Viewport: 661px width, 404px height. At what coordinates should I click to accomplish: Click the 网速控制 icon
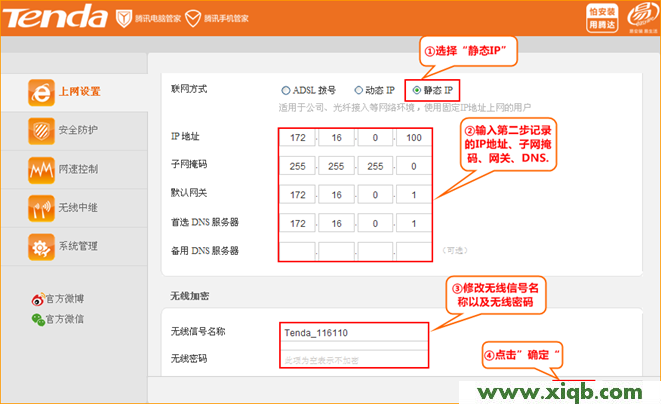tap(41, 169)
